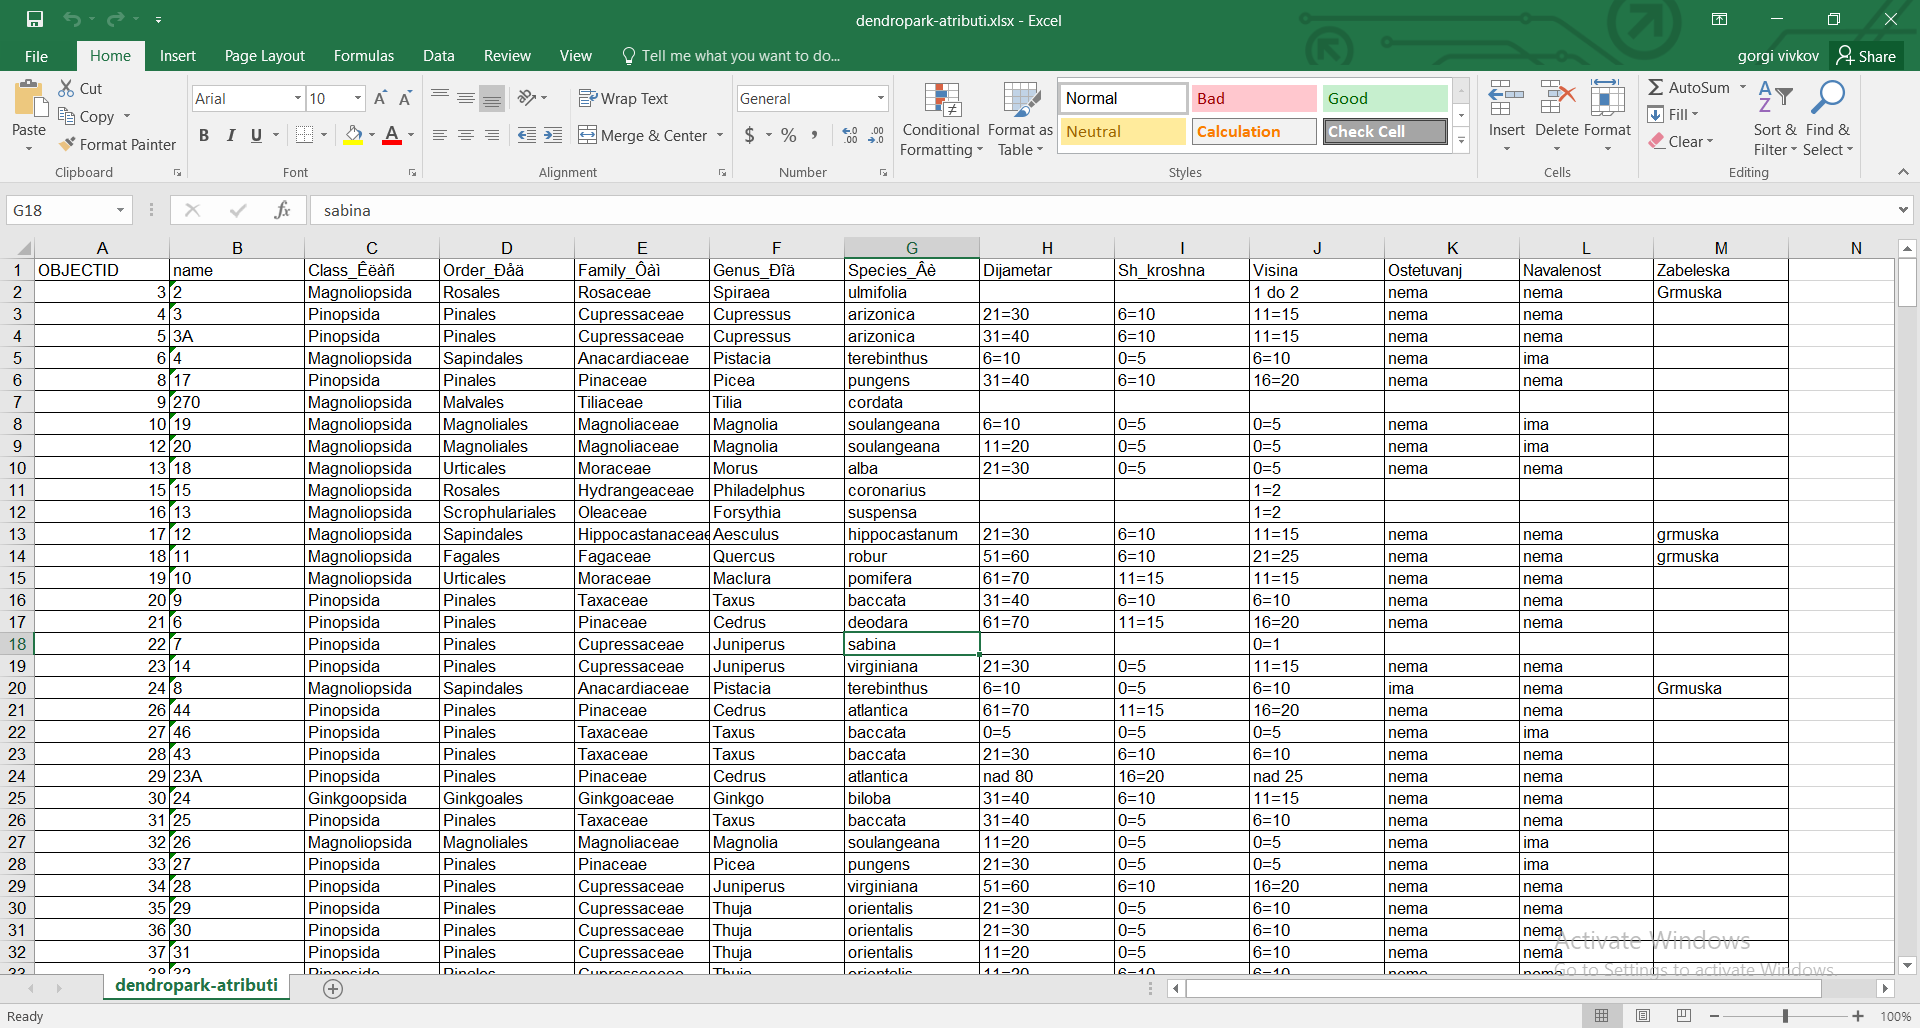The height and width of the screenshot is (1028, 1920).
Task: Click the Format Painter brush
Action: pos(67,144)
